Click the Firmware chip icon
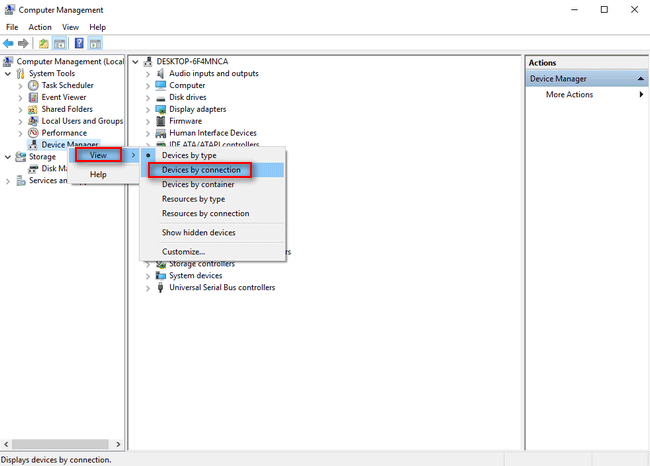The image size is (650, 466). point(160,121)
